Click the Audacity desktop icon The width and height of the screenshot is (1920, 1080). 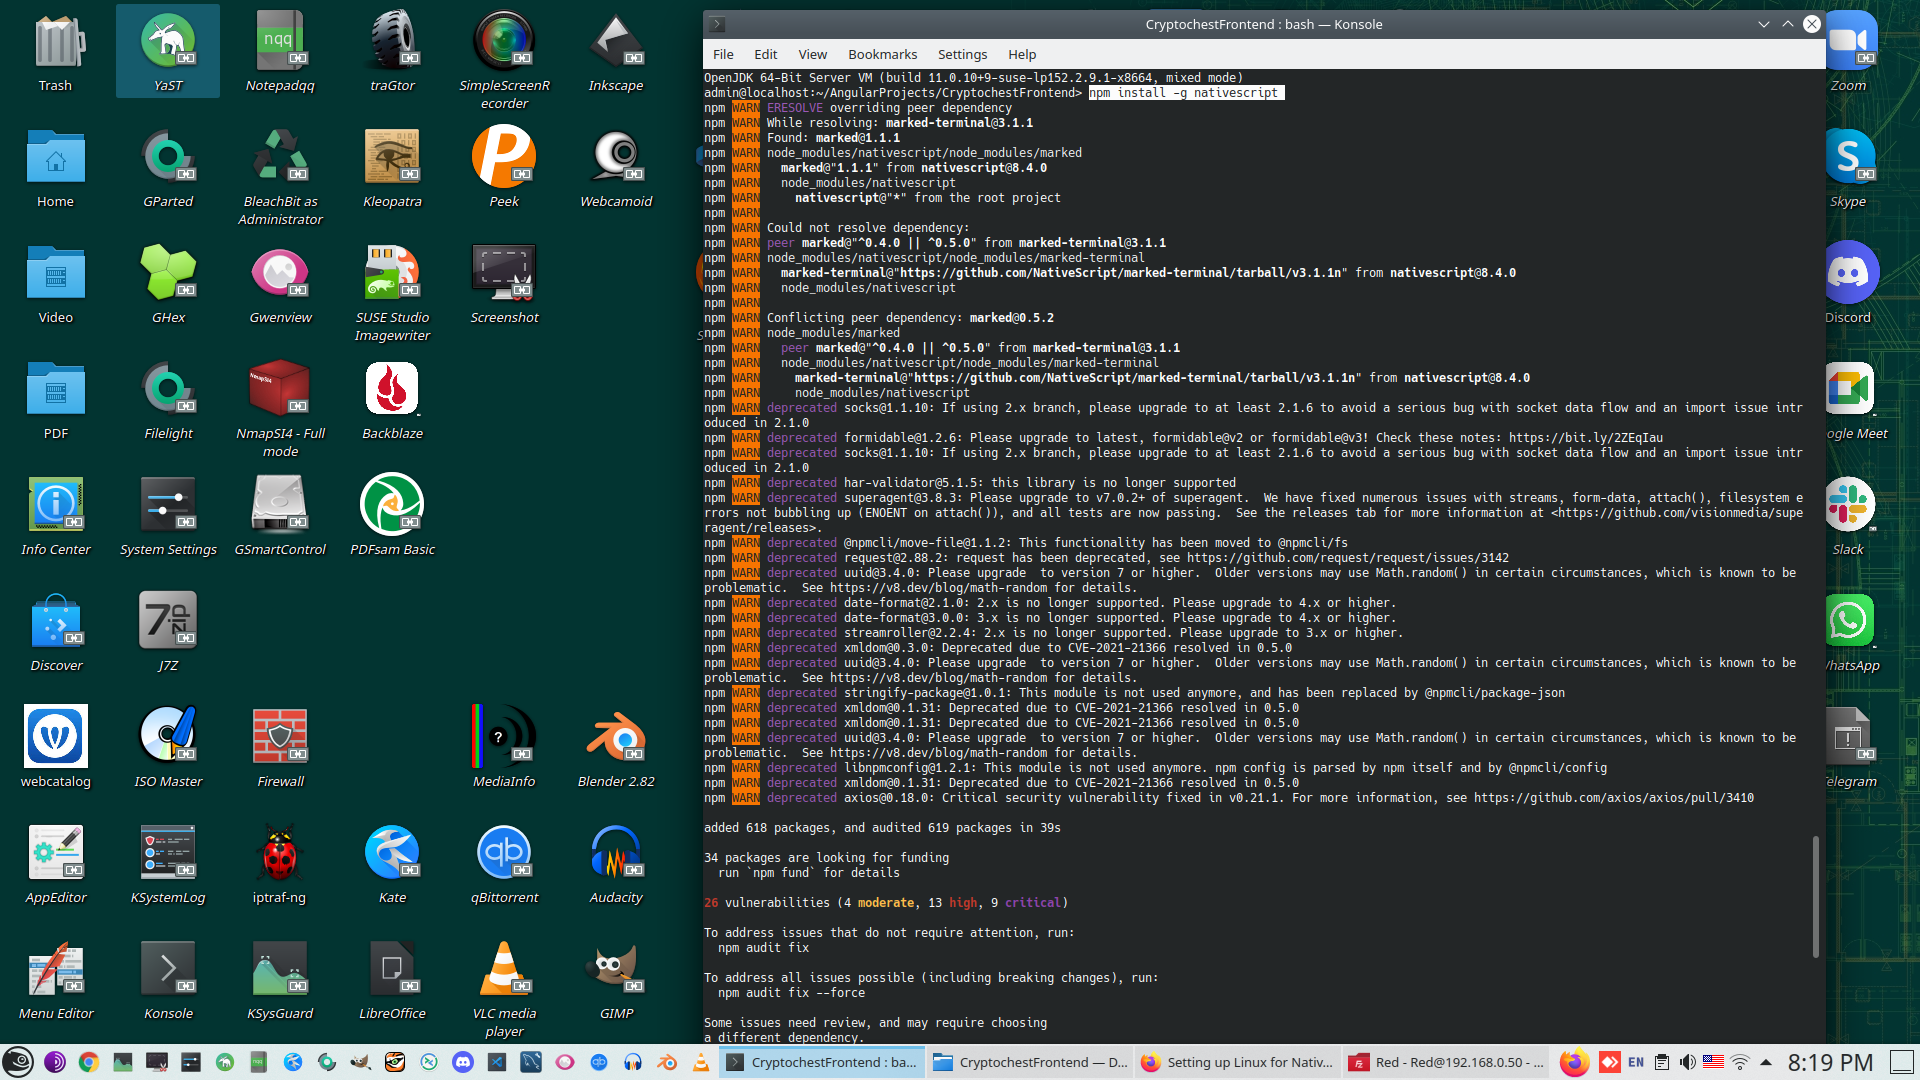pyautogui.click(x=616, y=856)
